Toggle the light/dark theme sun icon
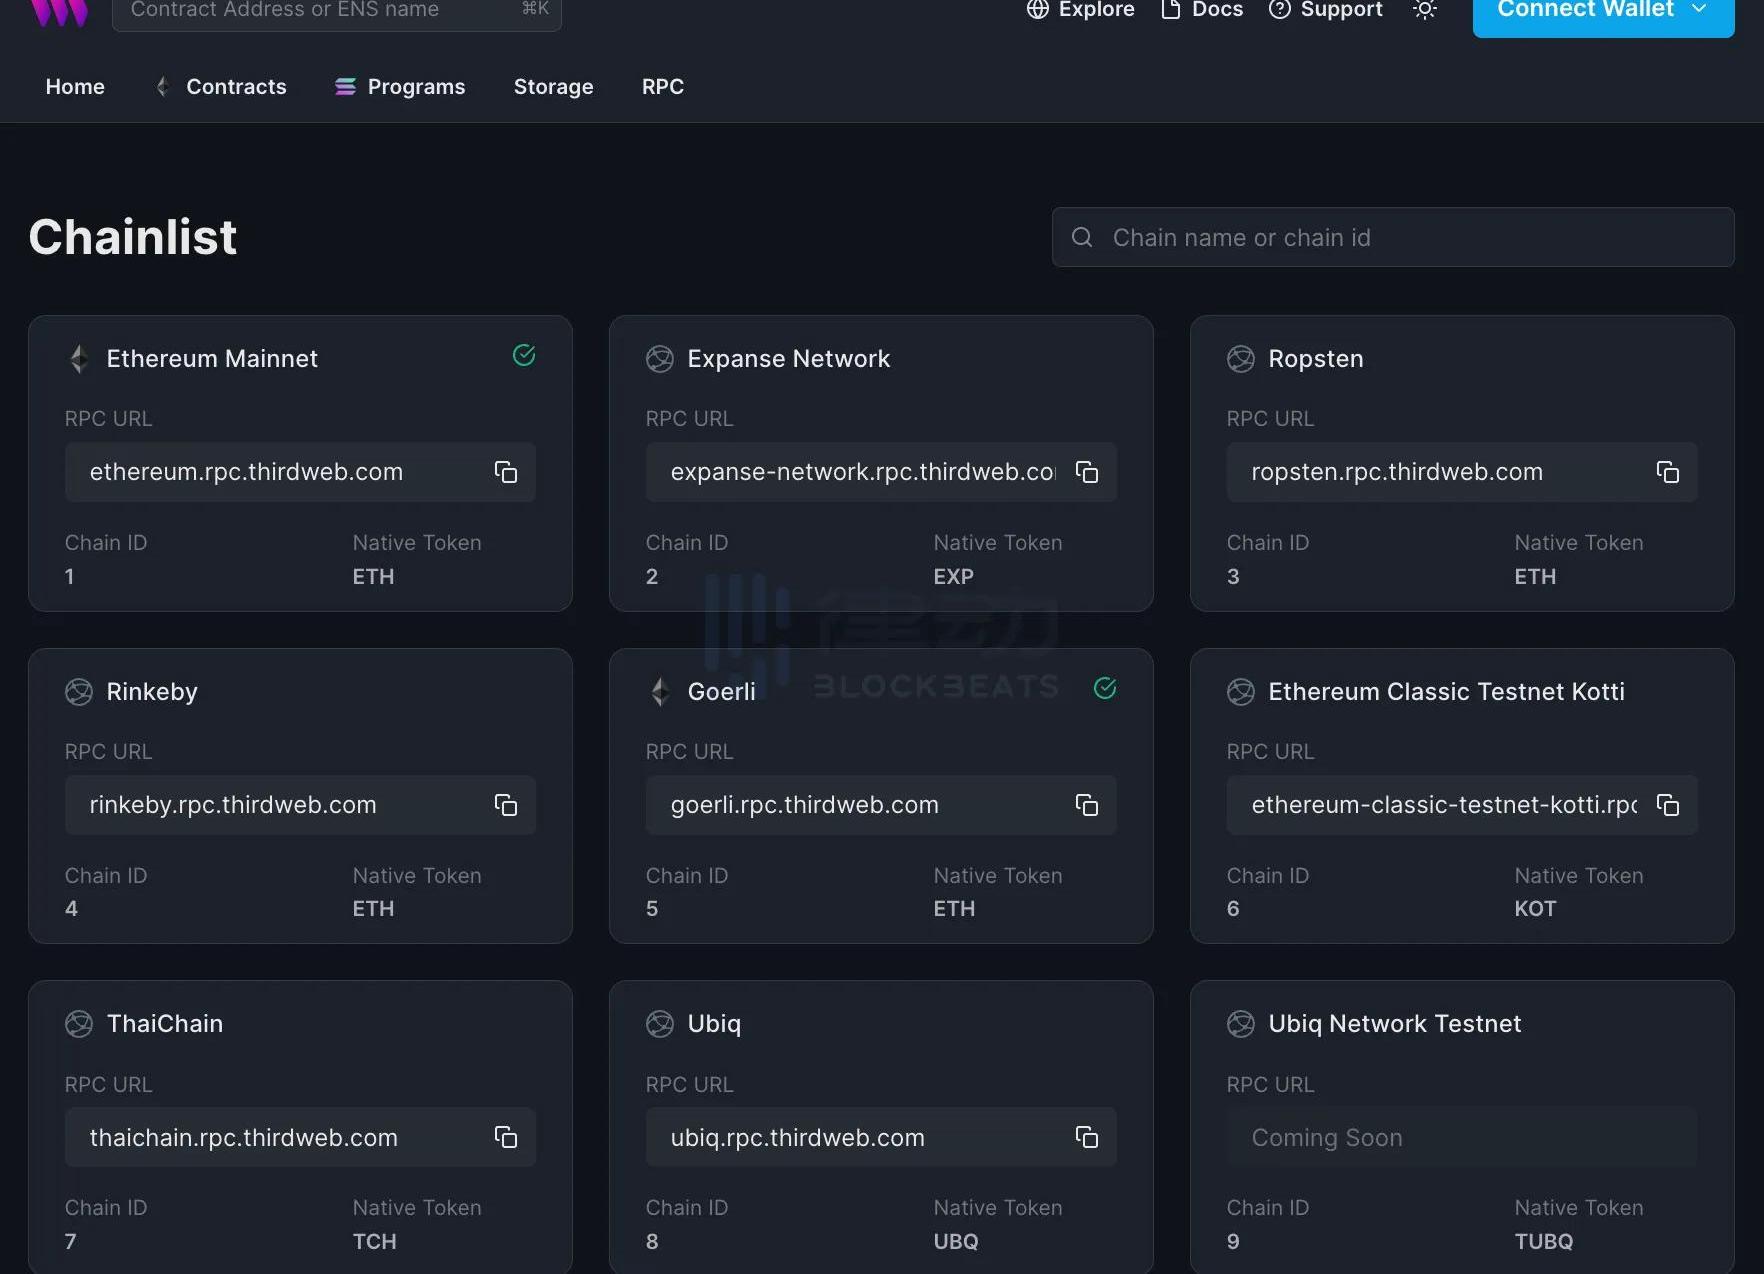Image resolution: width=1764 pixels, height=1274 pixels. (x=1425, y=10)
